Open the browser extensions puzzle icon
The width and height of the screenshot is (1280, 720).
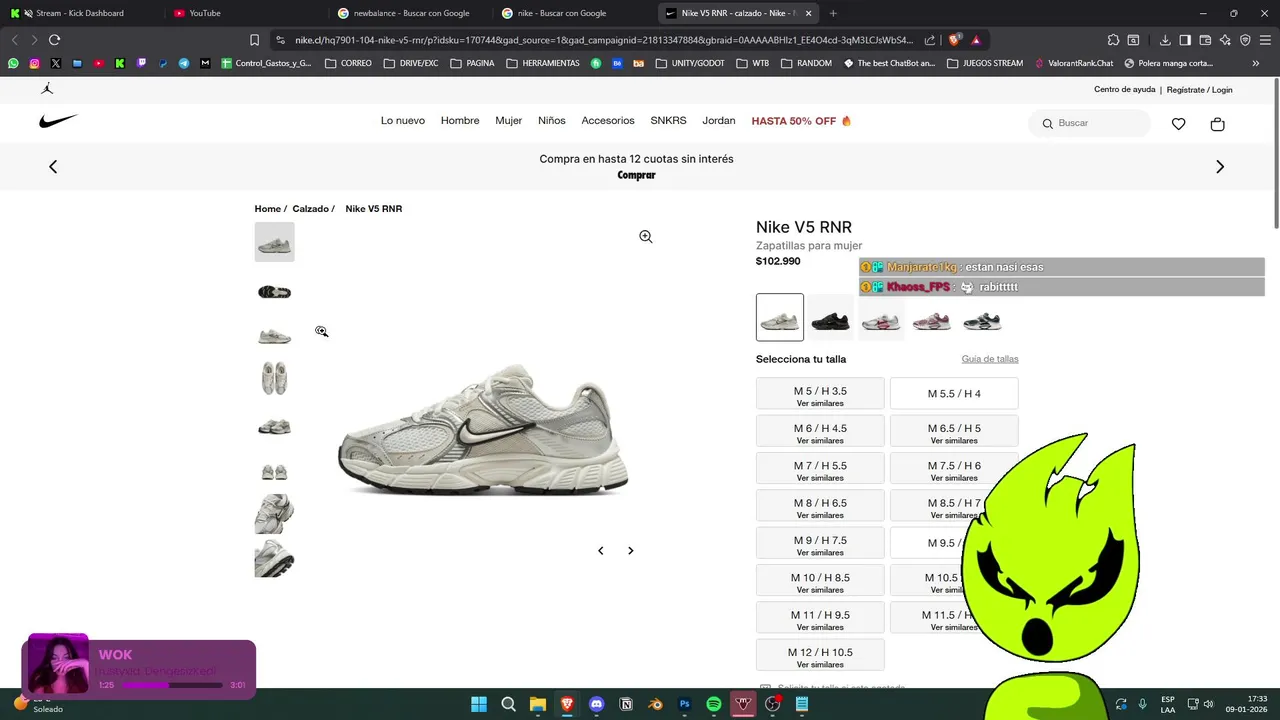click(1113, 40)
